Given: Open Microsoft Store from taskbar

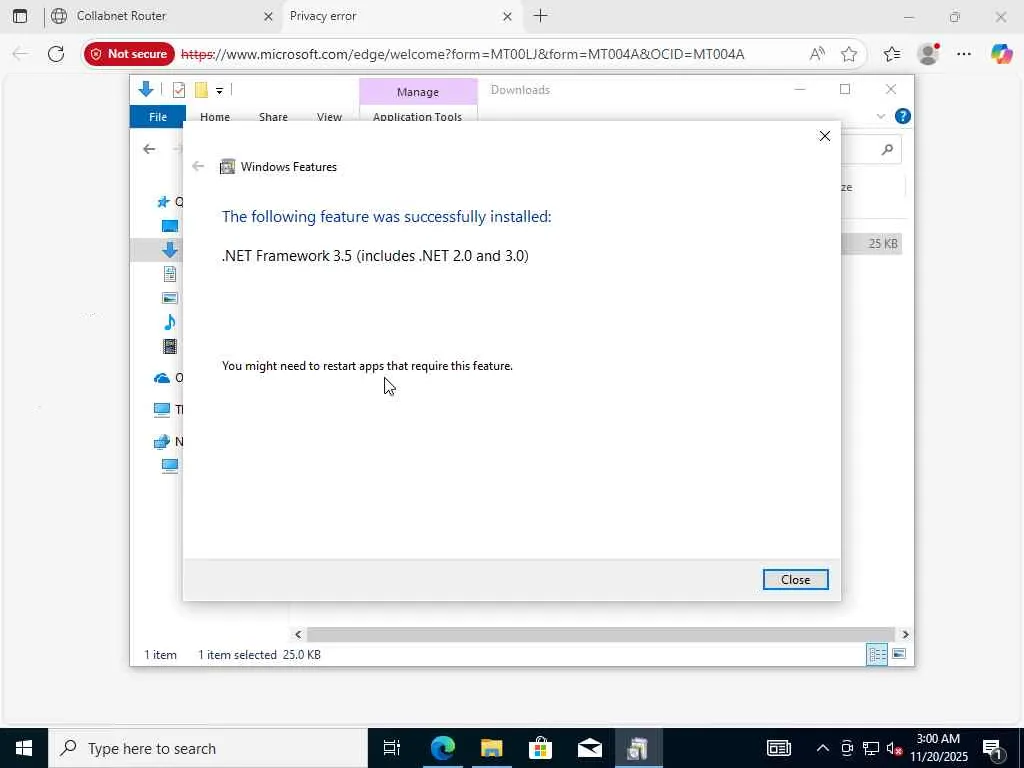Looking at the screenshot, I should (x=540, y=748).
